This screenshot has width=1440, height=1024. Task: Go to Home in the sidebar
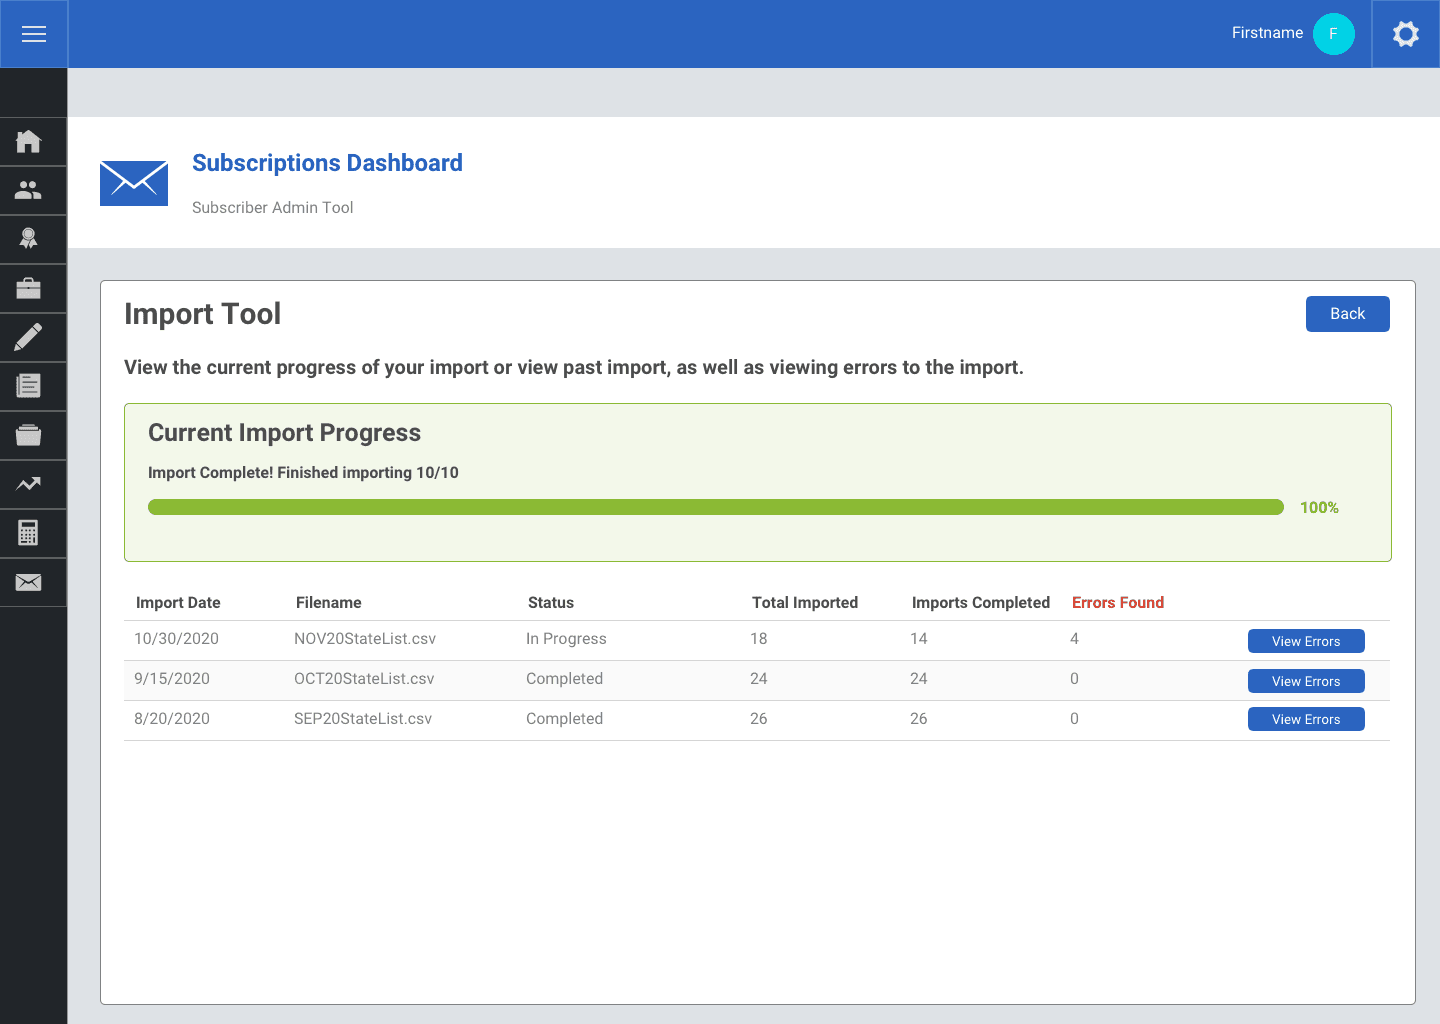point(29,141)
